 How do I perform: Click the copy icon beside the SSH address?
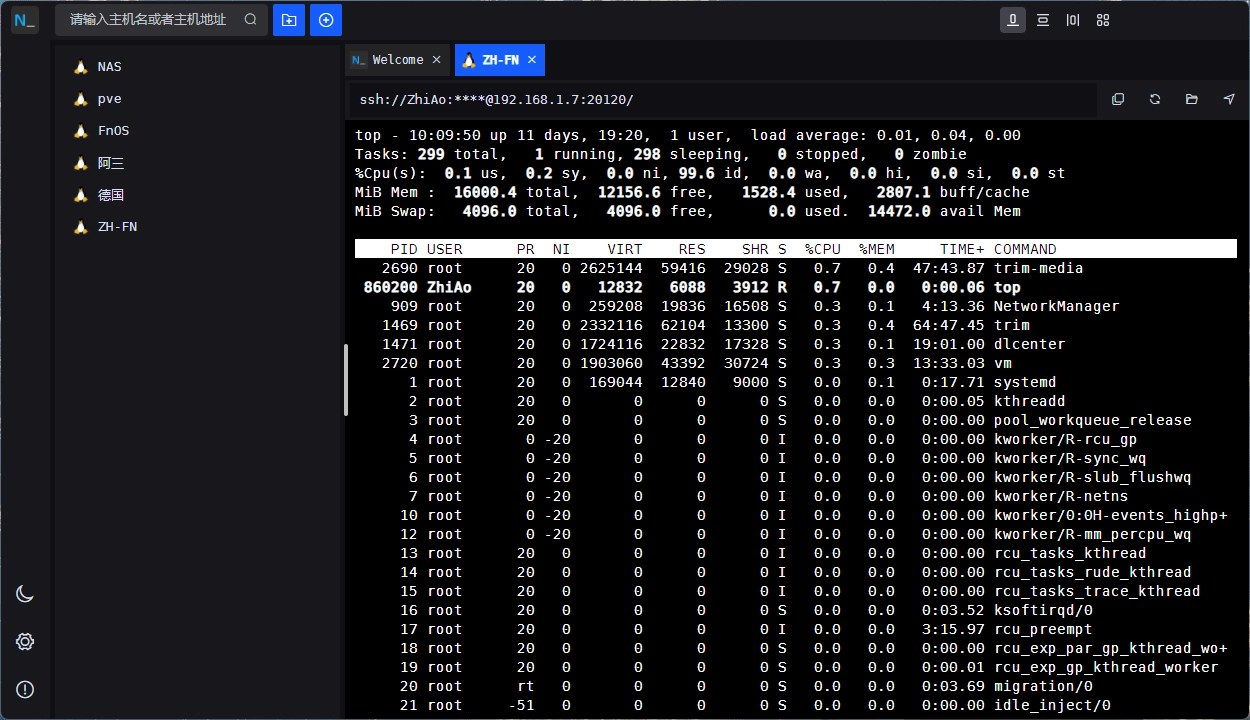point(1118,99)
